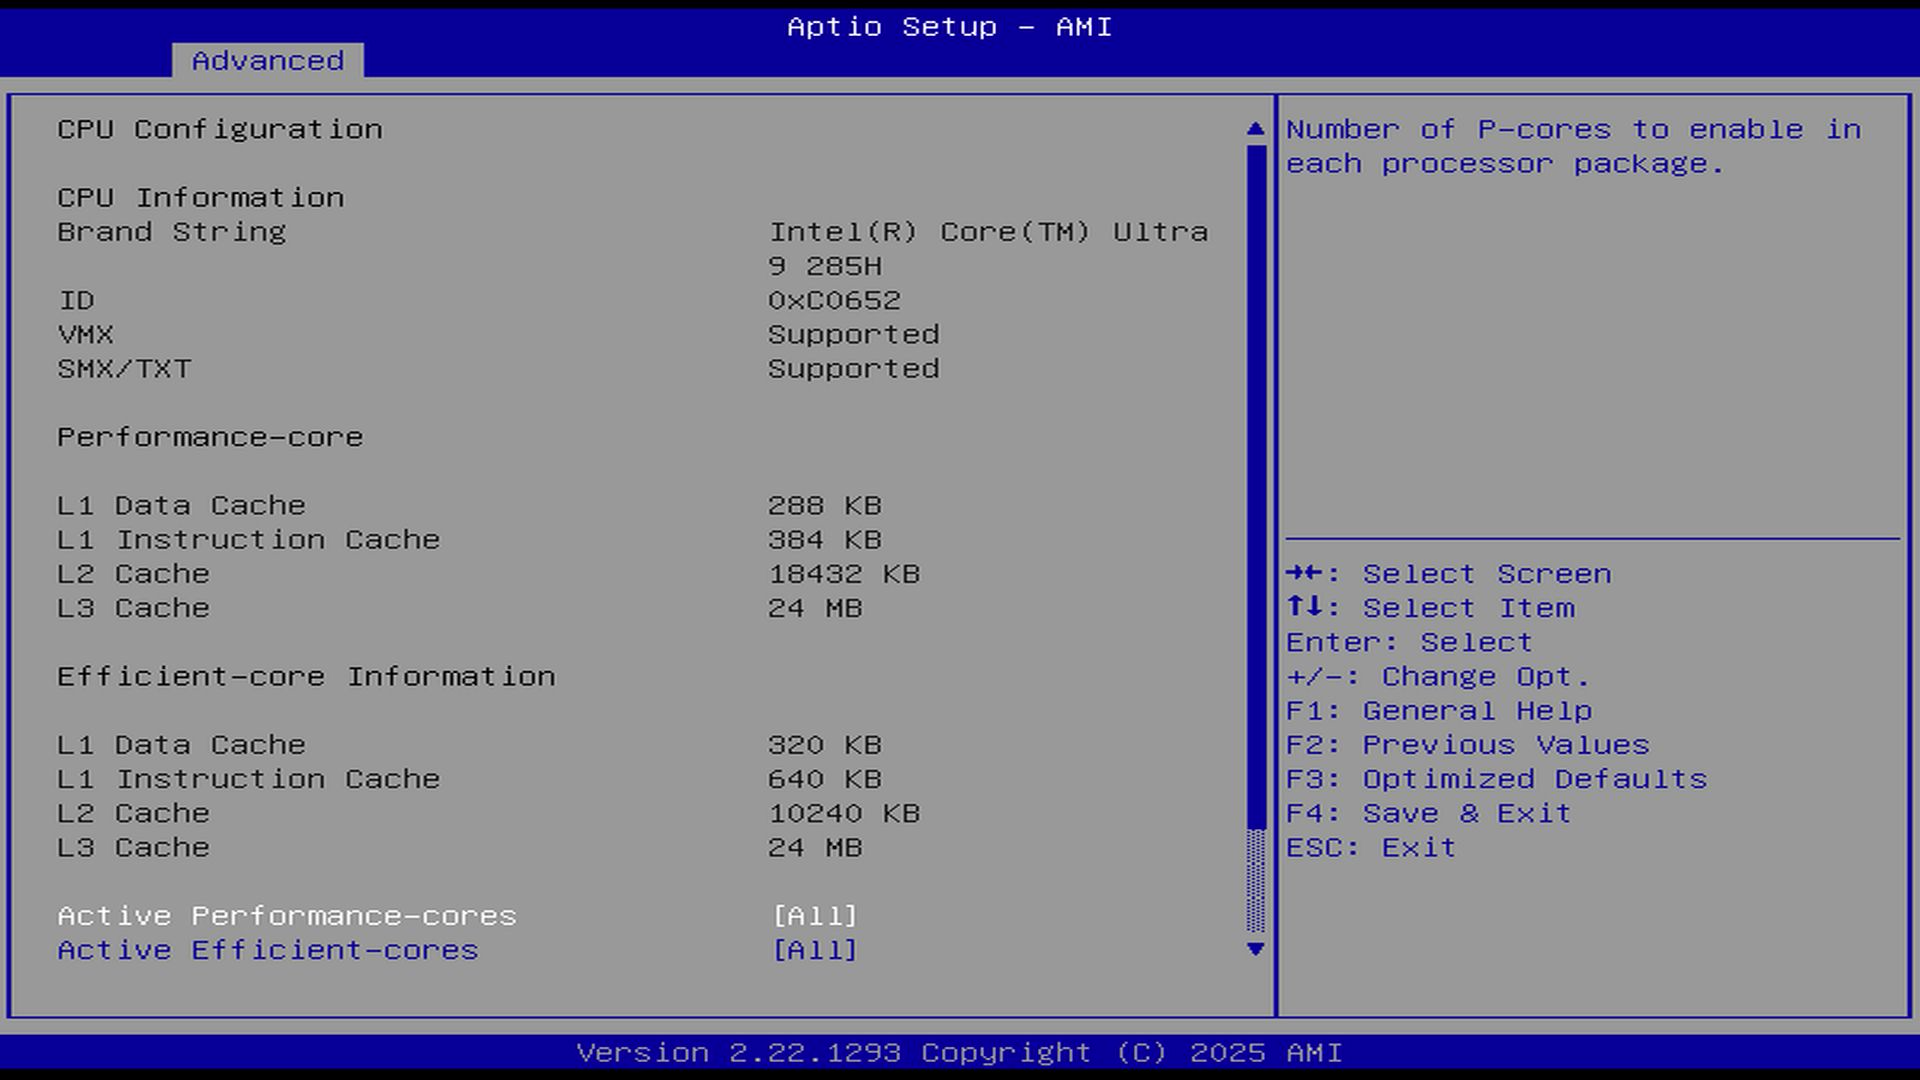Click the F4: Save & Exit hint
This screenshot has width=1920, height=1080.
pyautogui.click(x=1428, y=813)
